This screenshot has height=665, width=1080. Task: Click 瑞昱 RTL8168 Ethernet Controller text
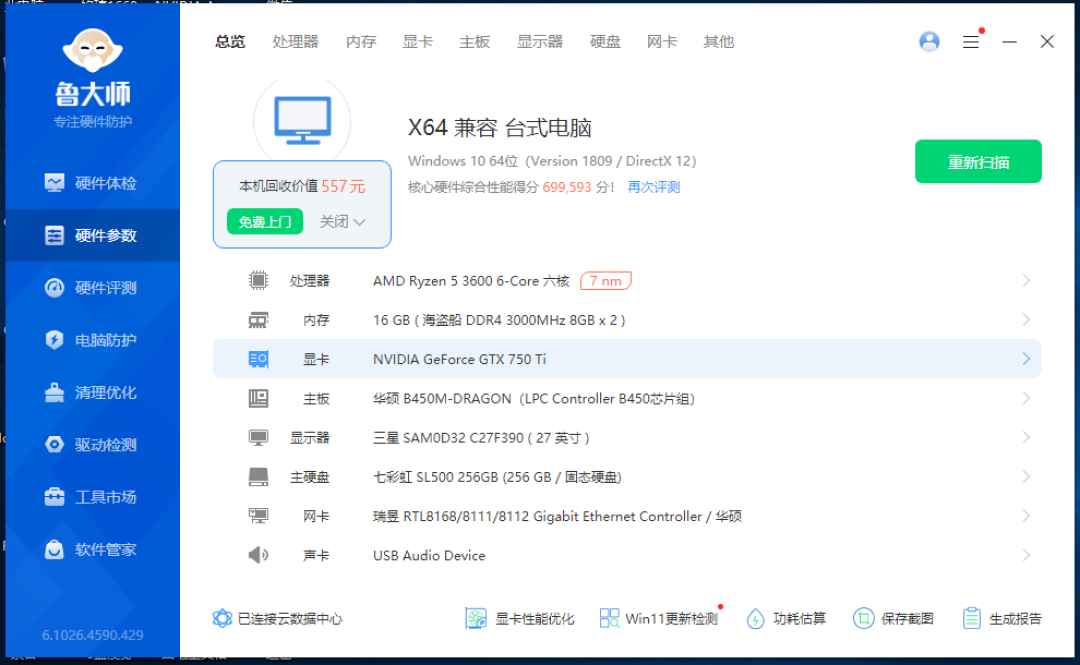[557, 517]
